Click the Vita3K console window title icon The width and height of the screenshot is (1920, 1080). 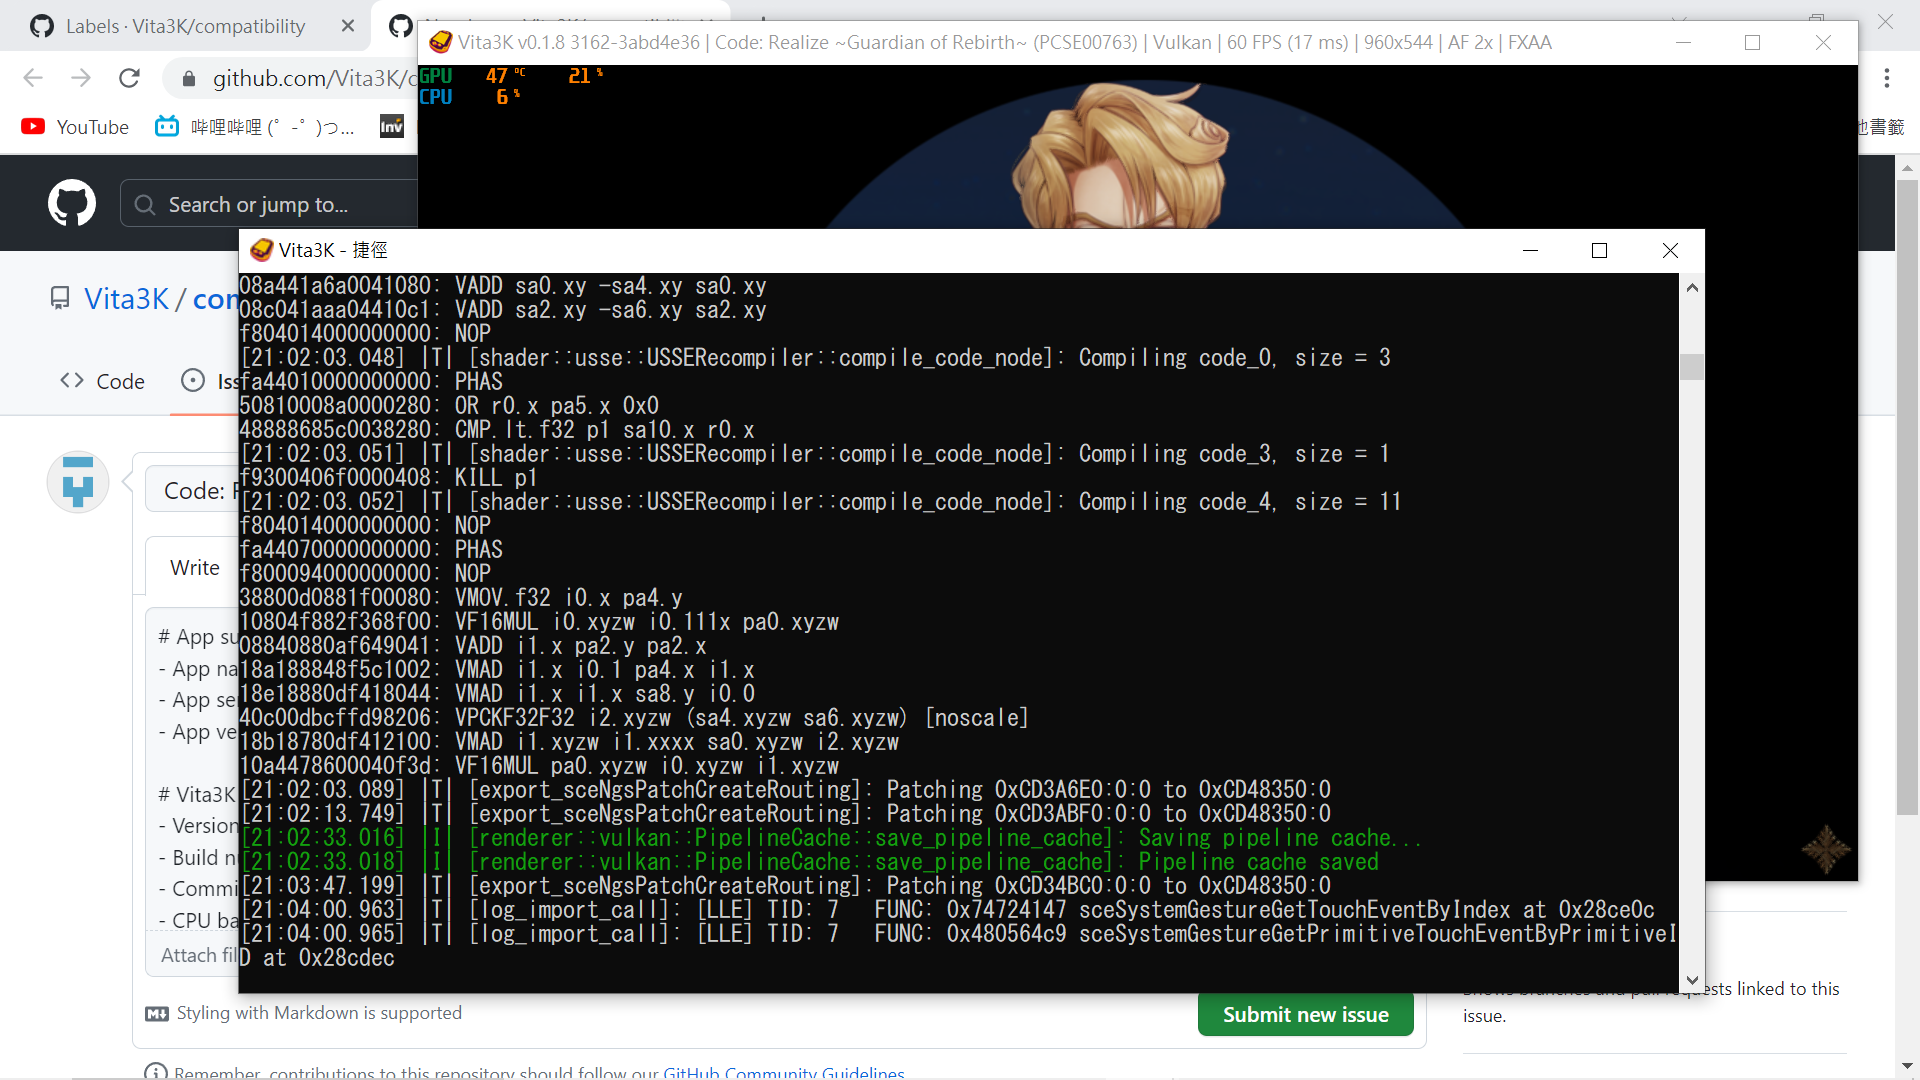[x=261, y=250]
